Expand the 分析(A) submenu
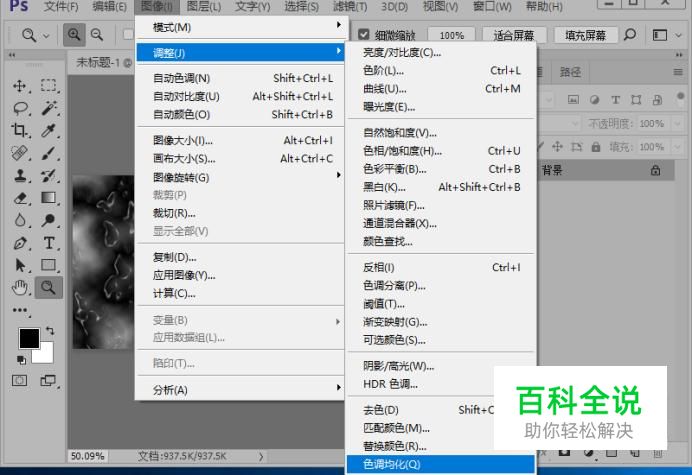This screenshot has height=475, width=692. 241,390
